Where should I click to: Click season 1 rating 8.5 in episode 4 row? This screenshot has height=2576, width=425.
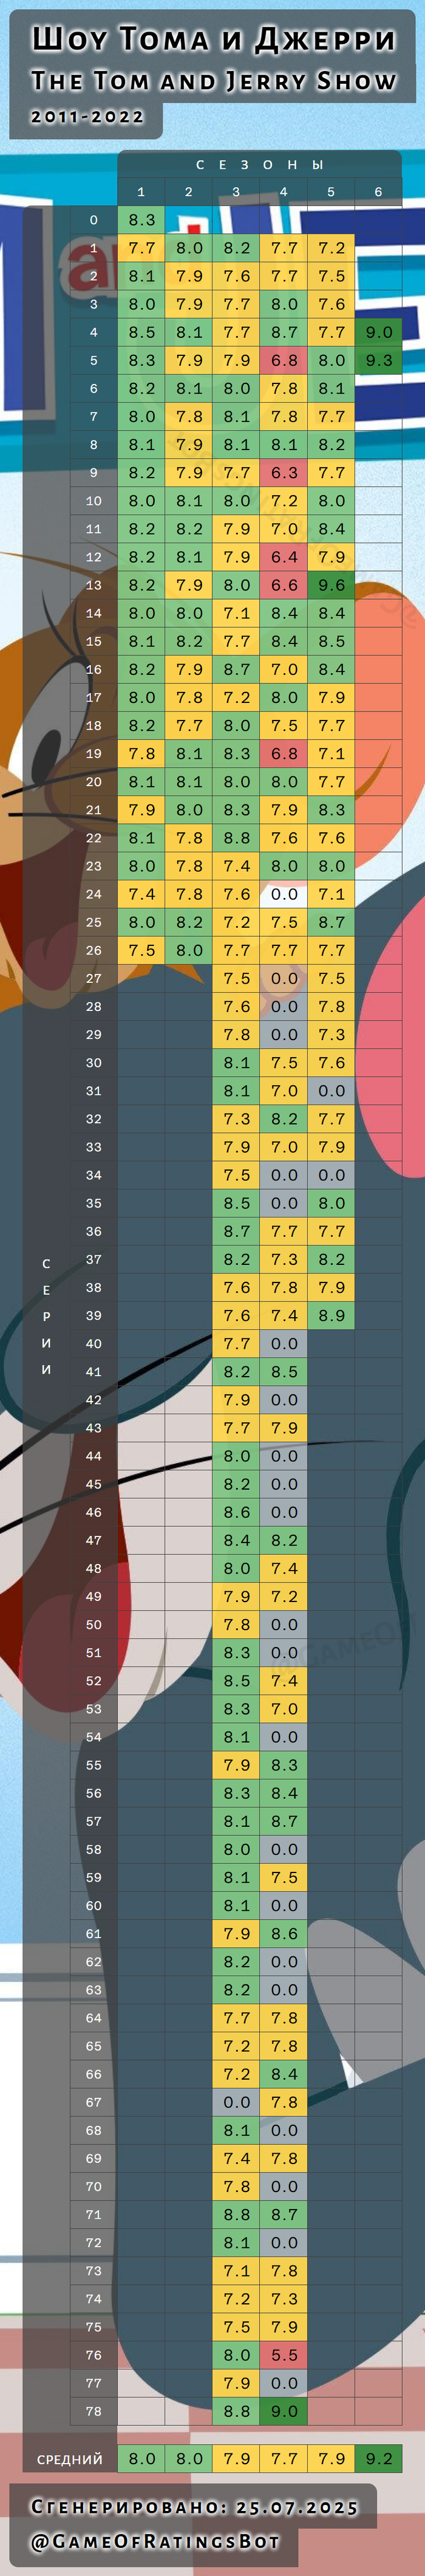click(142, 332)
